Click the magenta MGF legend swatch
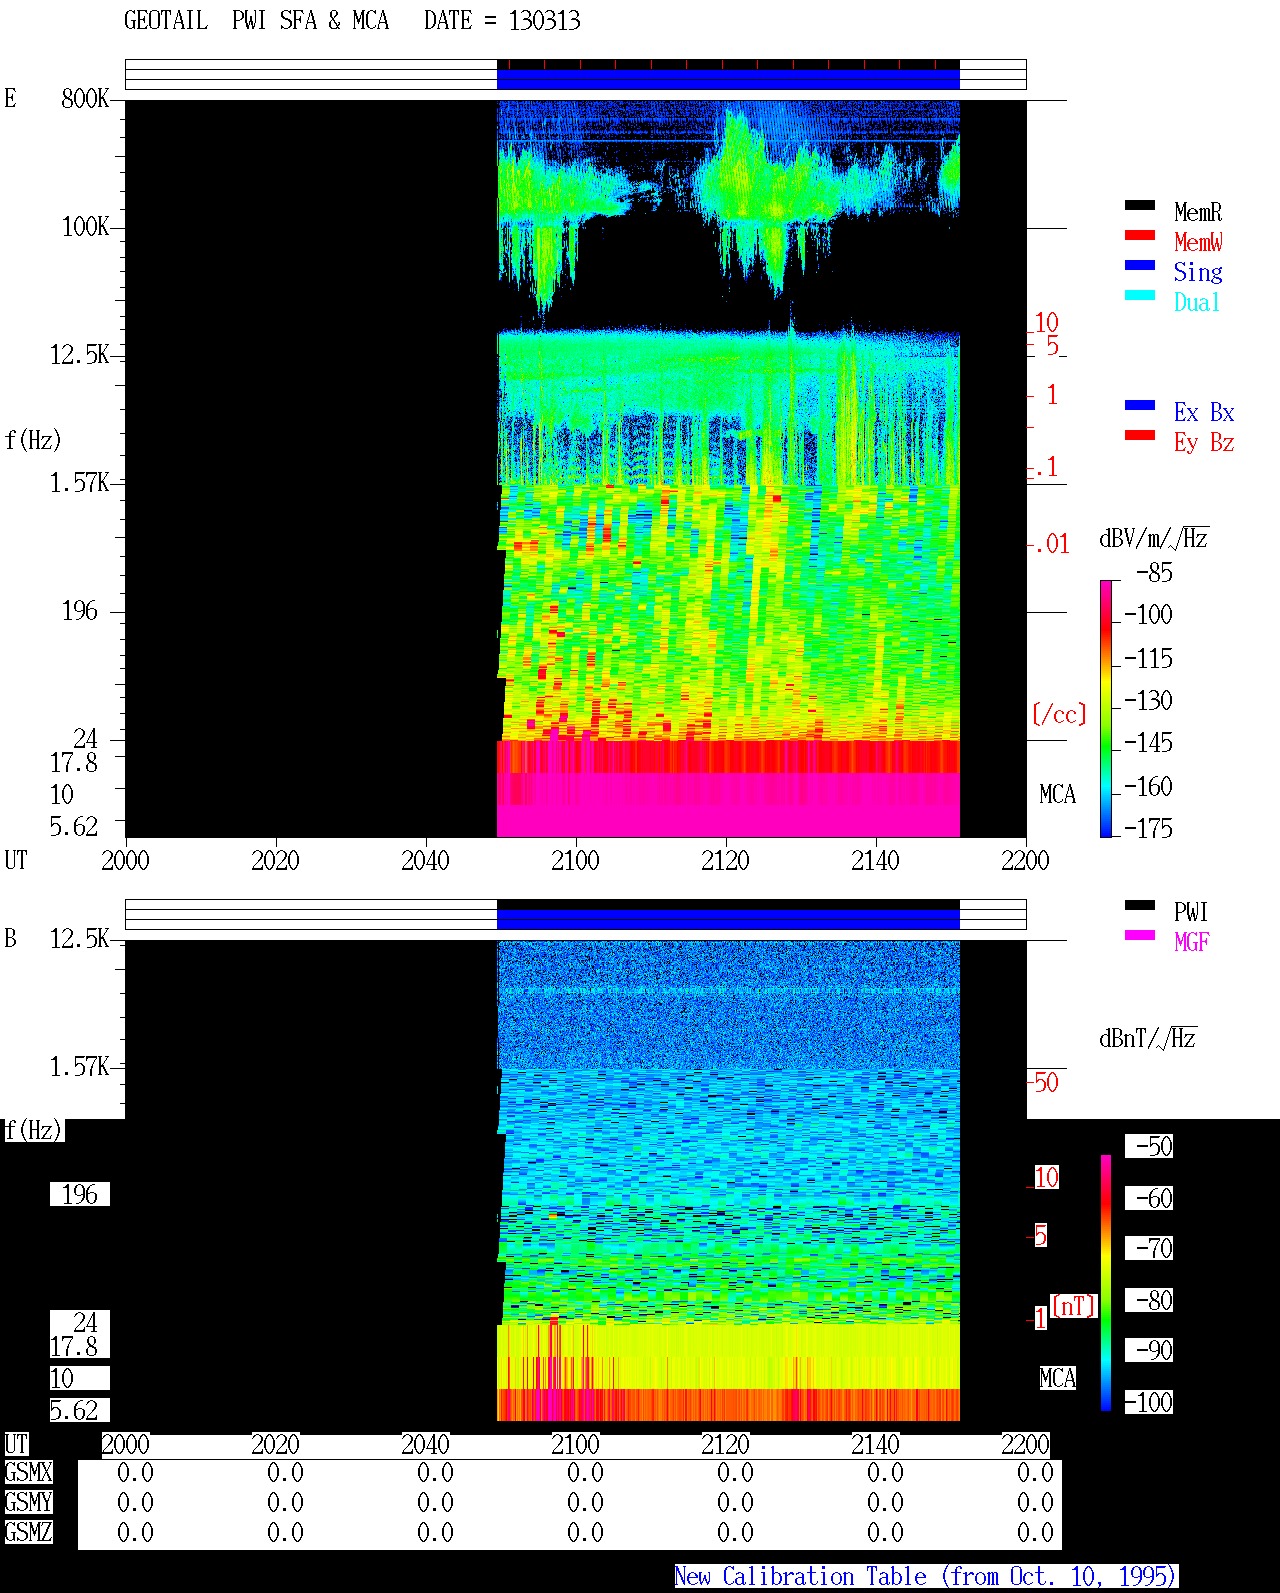The image size is (1280, 1593). coord(1140,935)
